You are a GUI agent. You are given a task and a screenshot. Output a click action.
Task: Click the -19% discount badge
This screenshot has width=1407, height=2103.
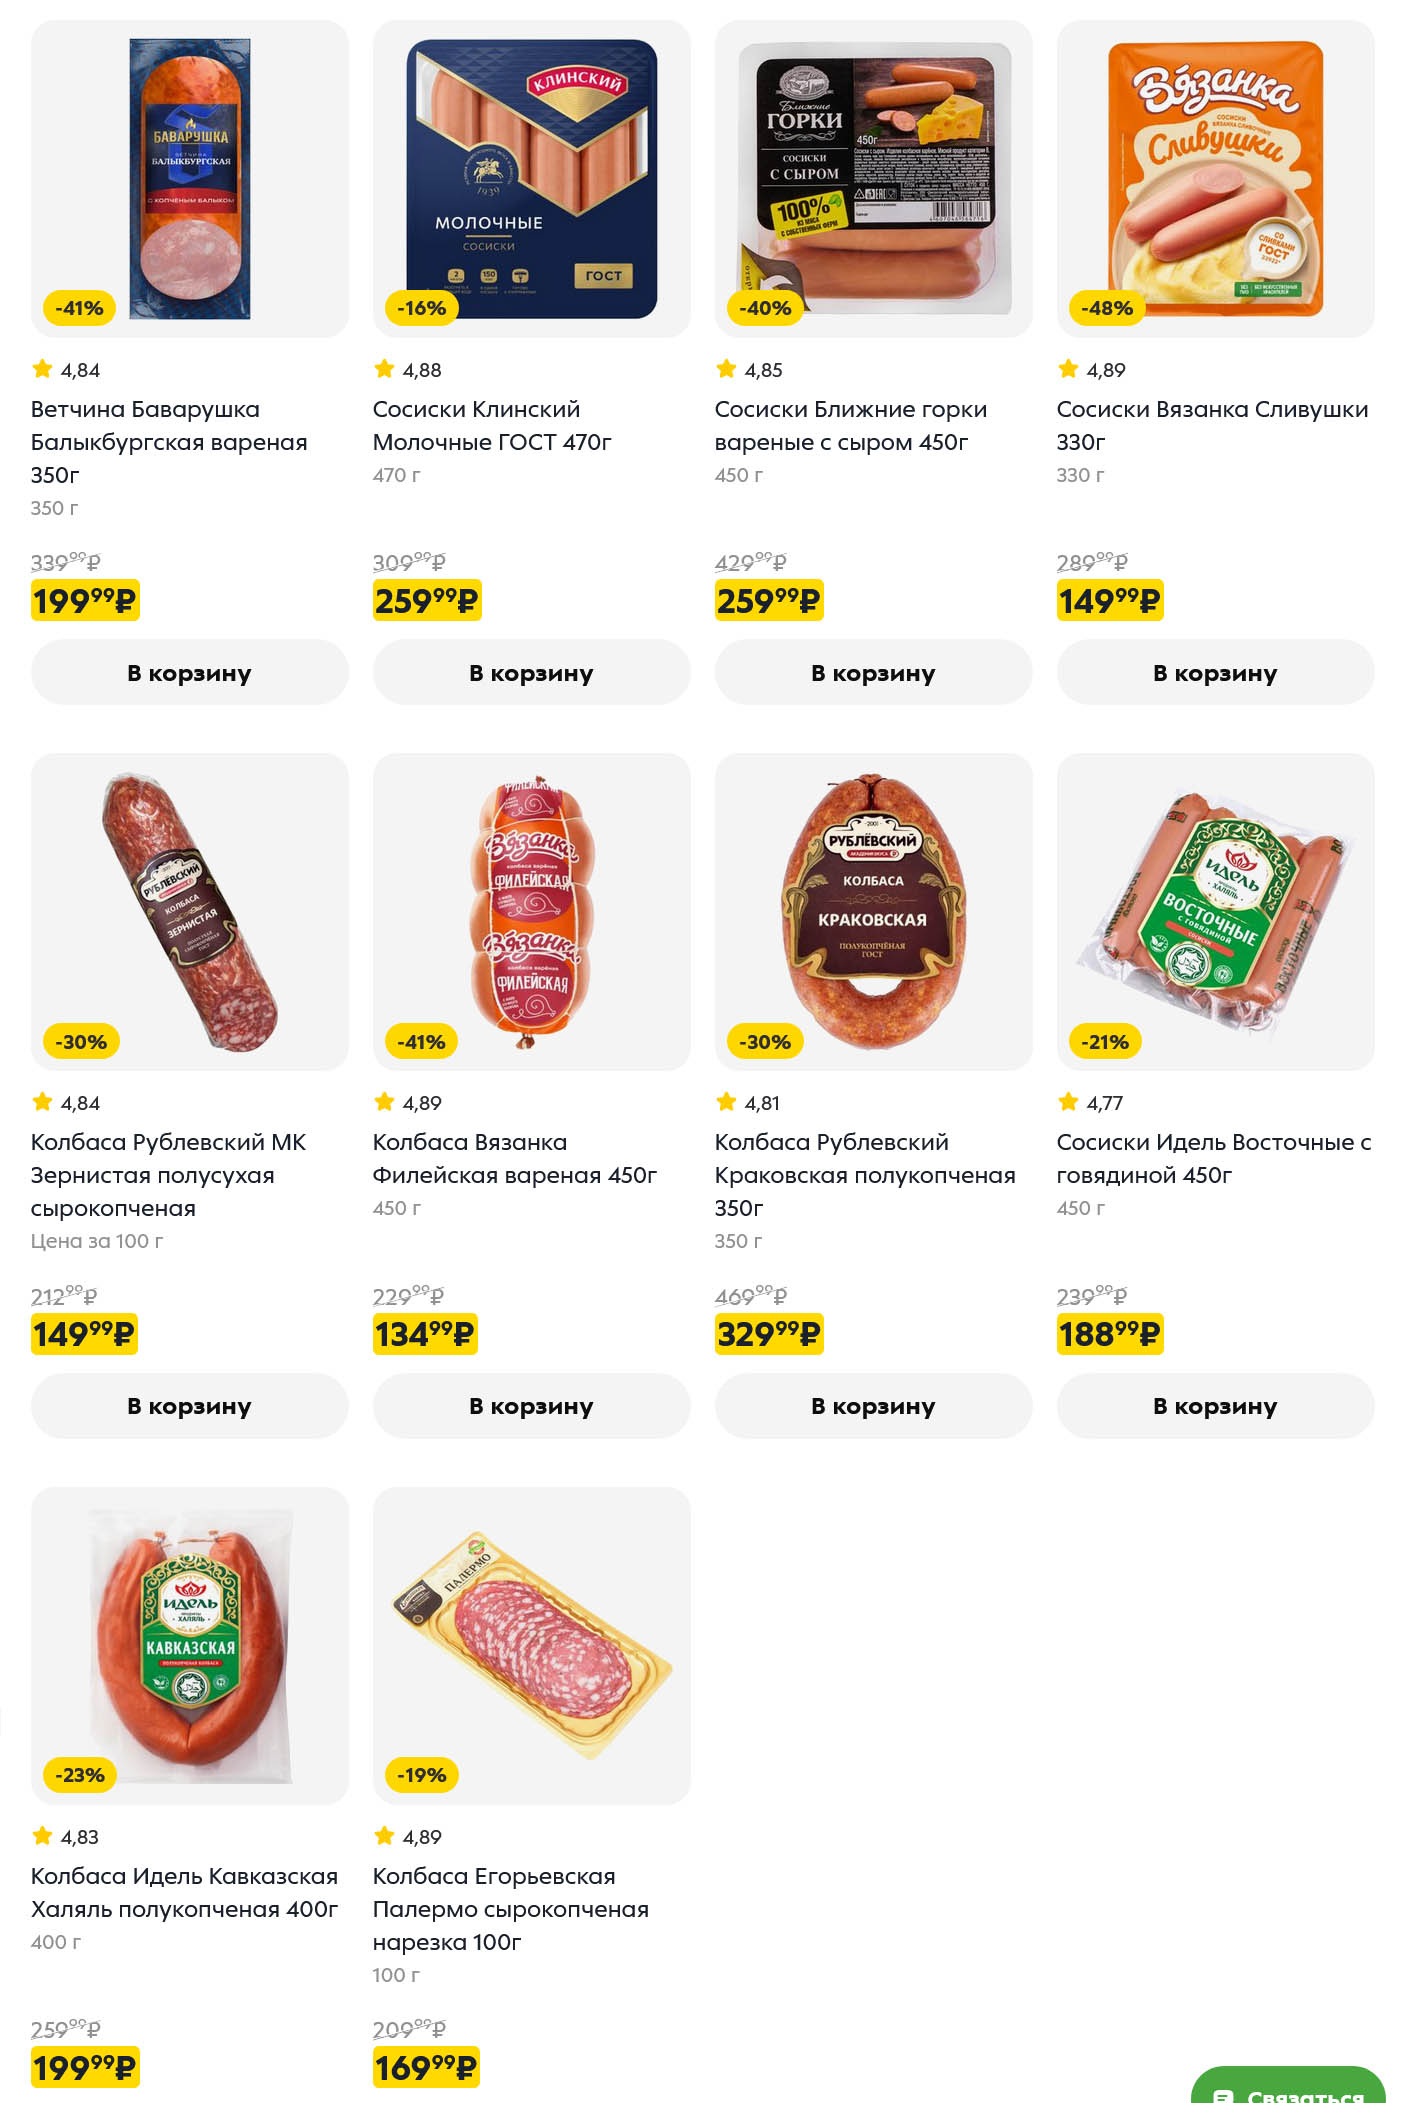(421, 1775)
